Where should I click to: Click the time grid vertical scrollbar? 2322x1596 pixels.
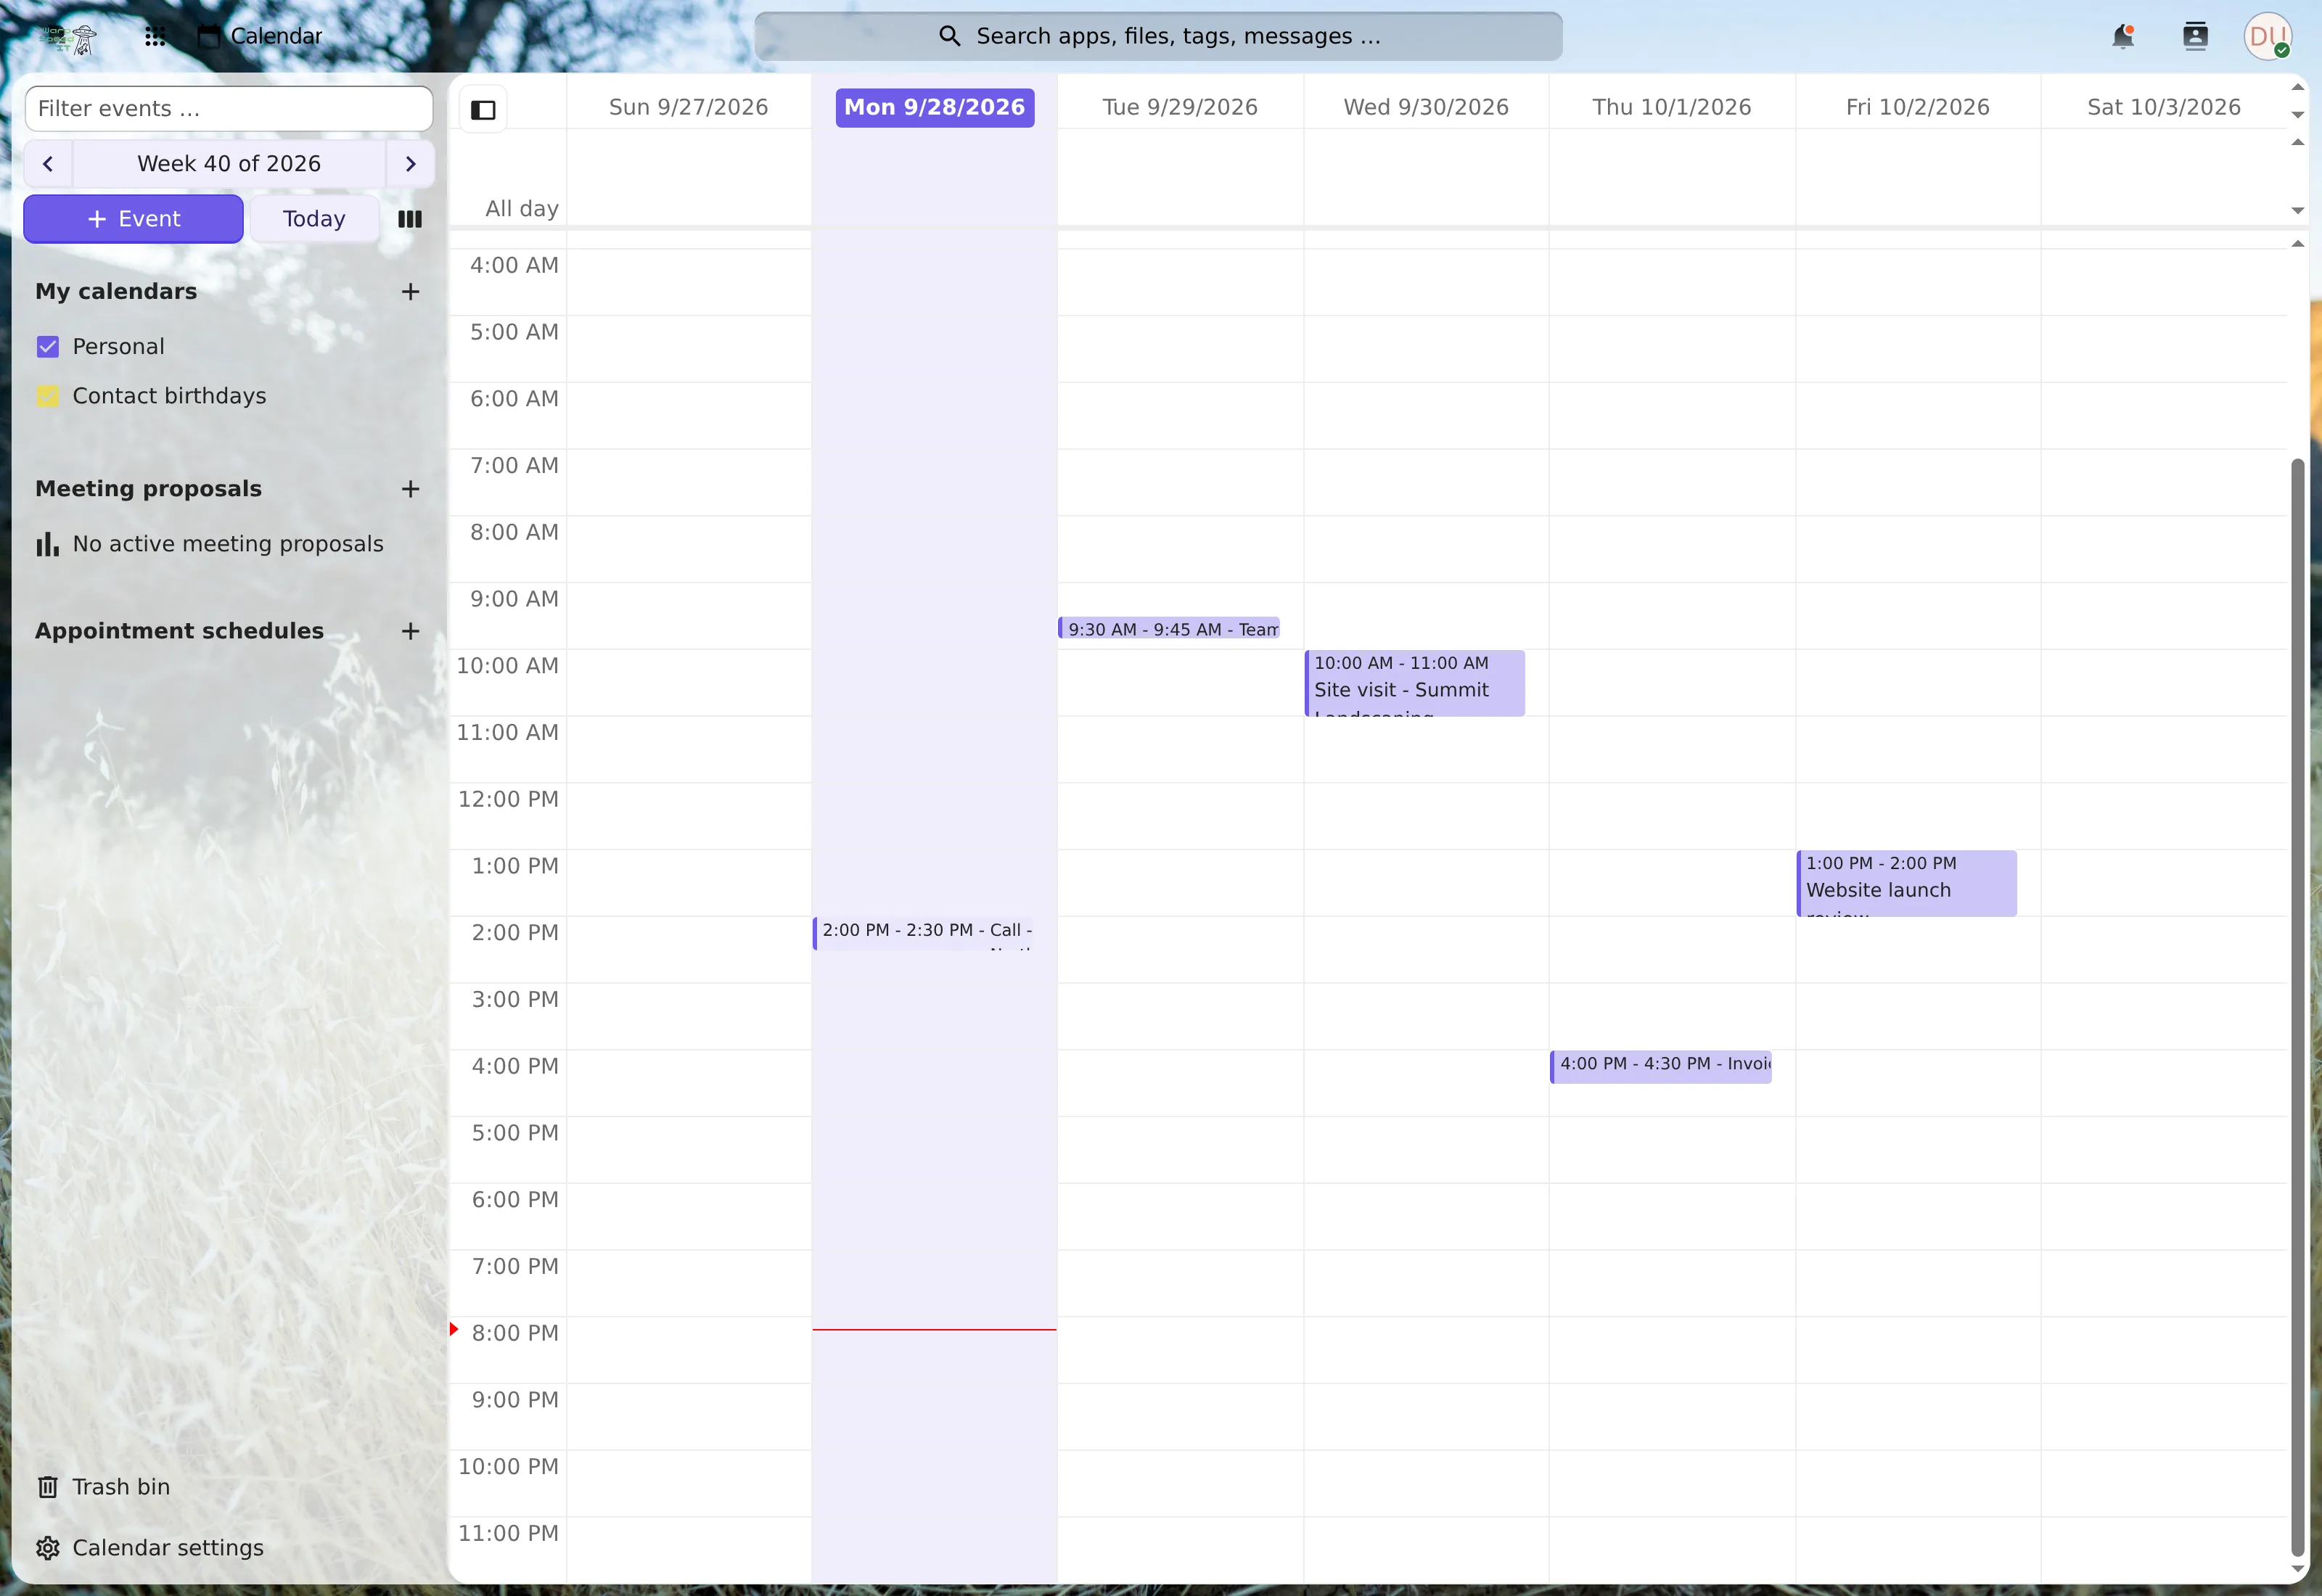pyautogui.click(x=2297, y=1006)
